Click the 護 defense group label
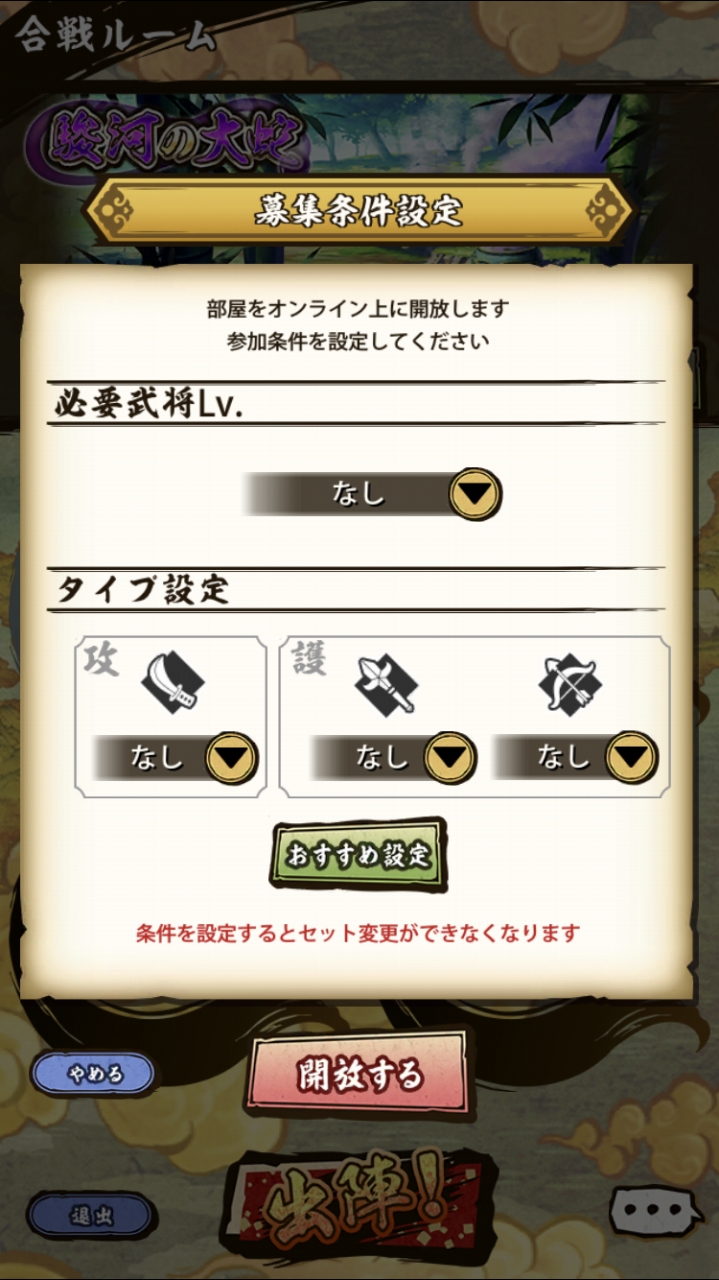Screen dimensions: 719x1280 point(309,661)
